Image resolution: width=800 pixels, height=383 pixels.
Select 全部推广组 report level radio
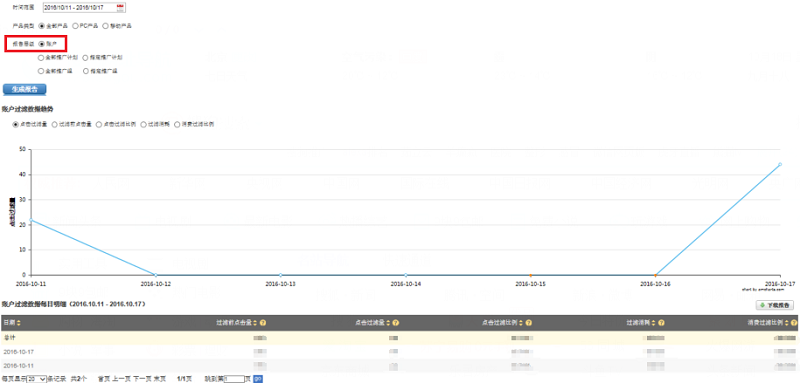41,71
